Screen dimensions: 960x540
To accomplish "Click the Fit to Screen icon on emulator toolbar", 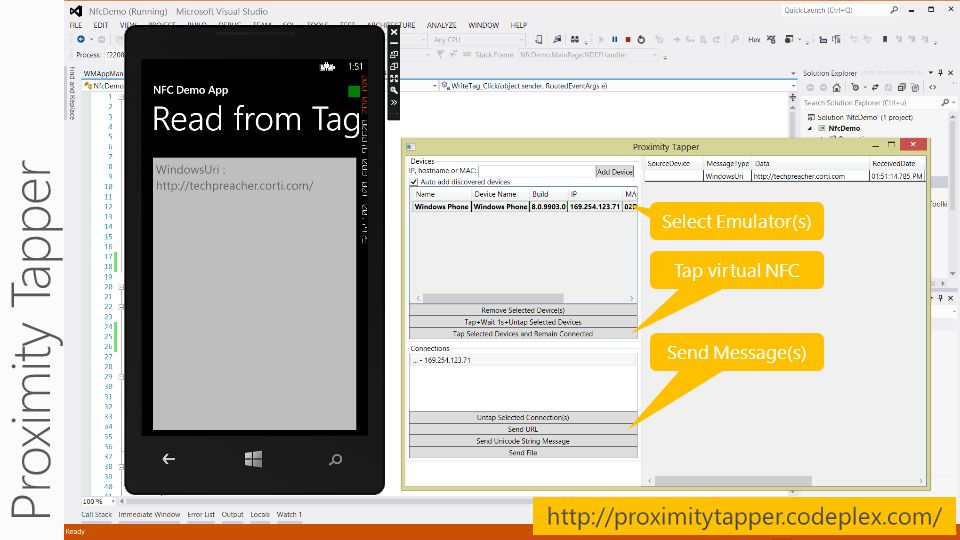I will (394, 78).
